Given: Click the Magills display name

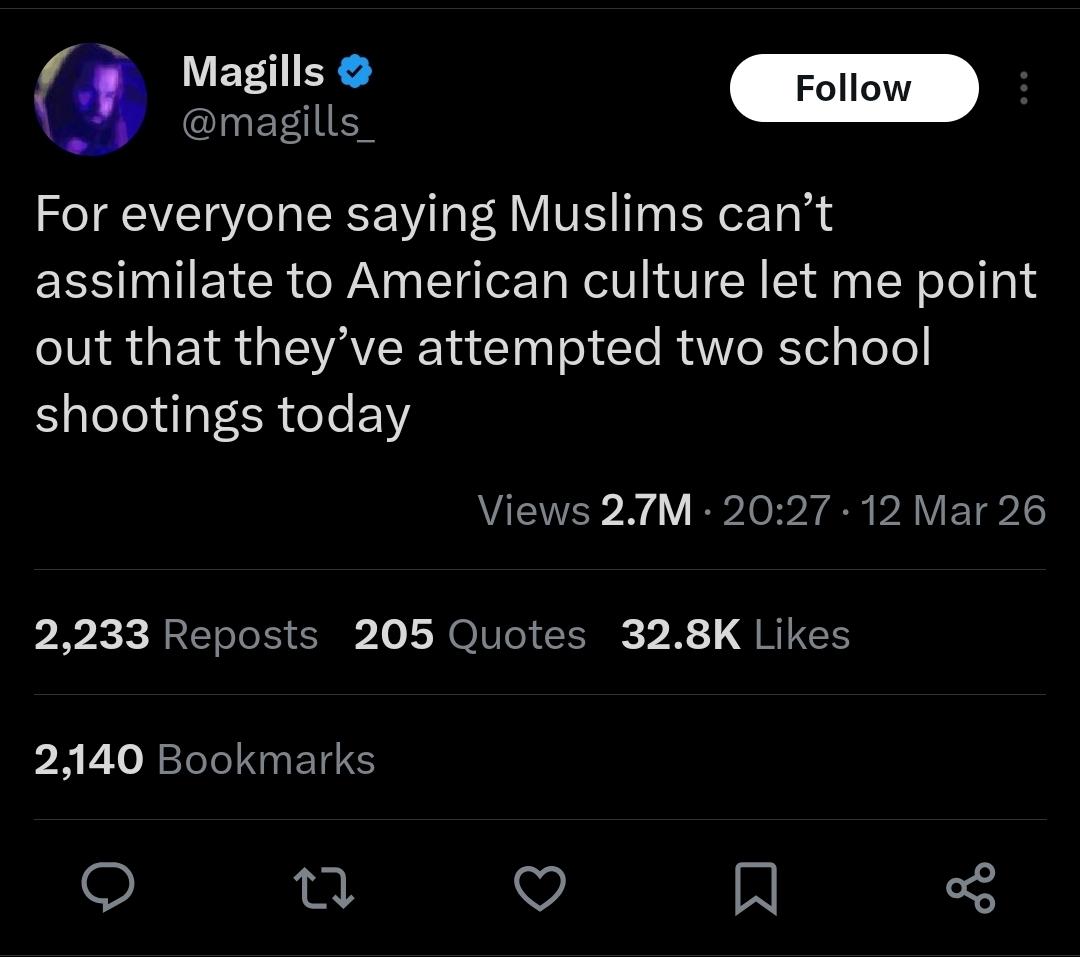Looking at the screenshot, I should click(x=253, y=72).
